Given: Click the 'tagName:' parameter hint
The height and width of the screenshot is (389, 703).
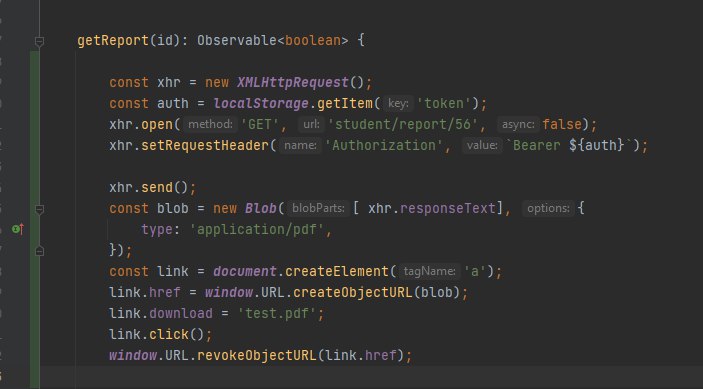Looking at the screenshot, I should click(429, 272).
